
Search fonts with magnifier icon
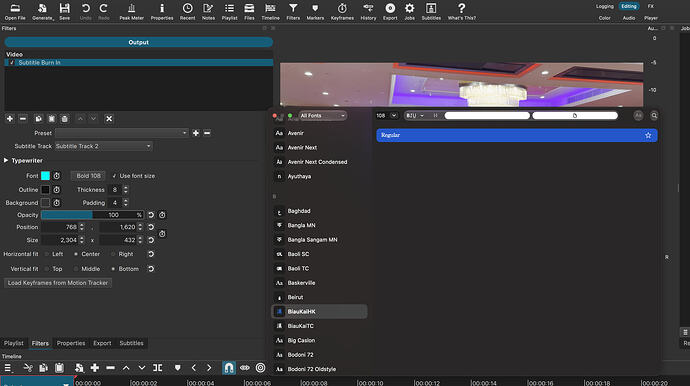654,116
